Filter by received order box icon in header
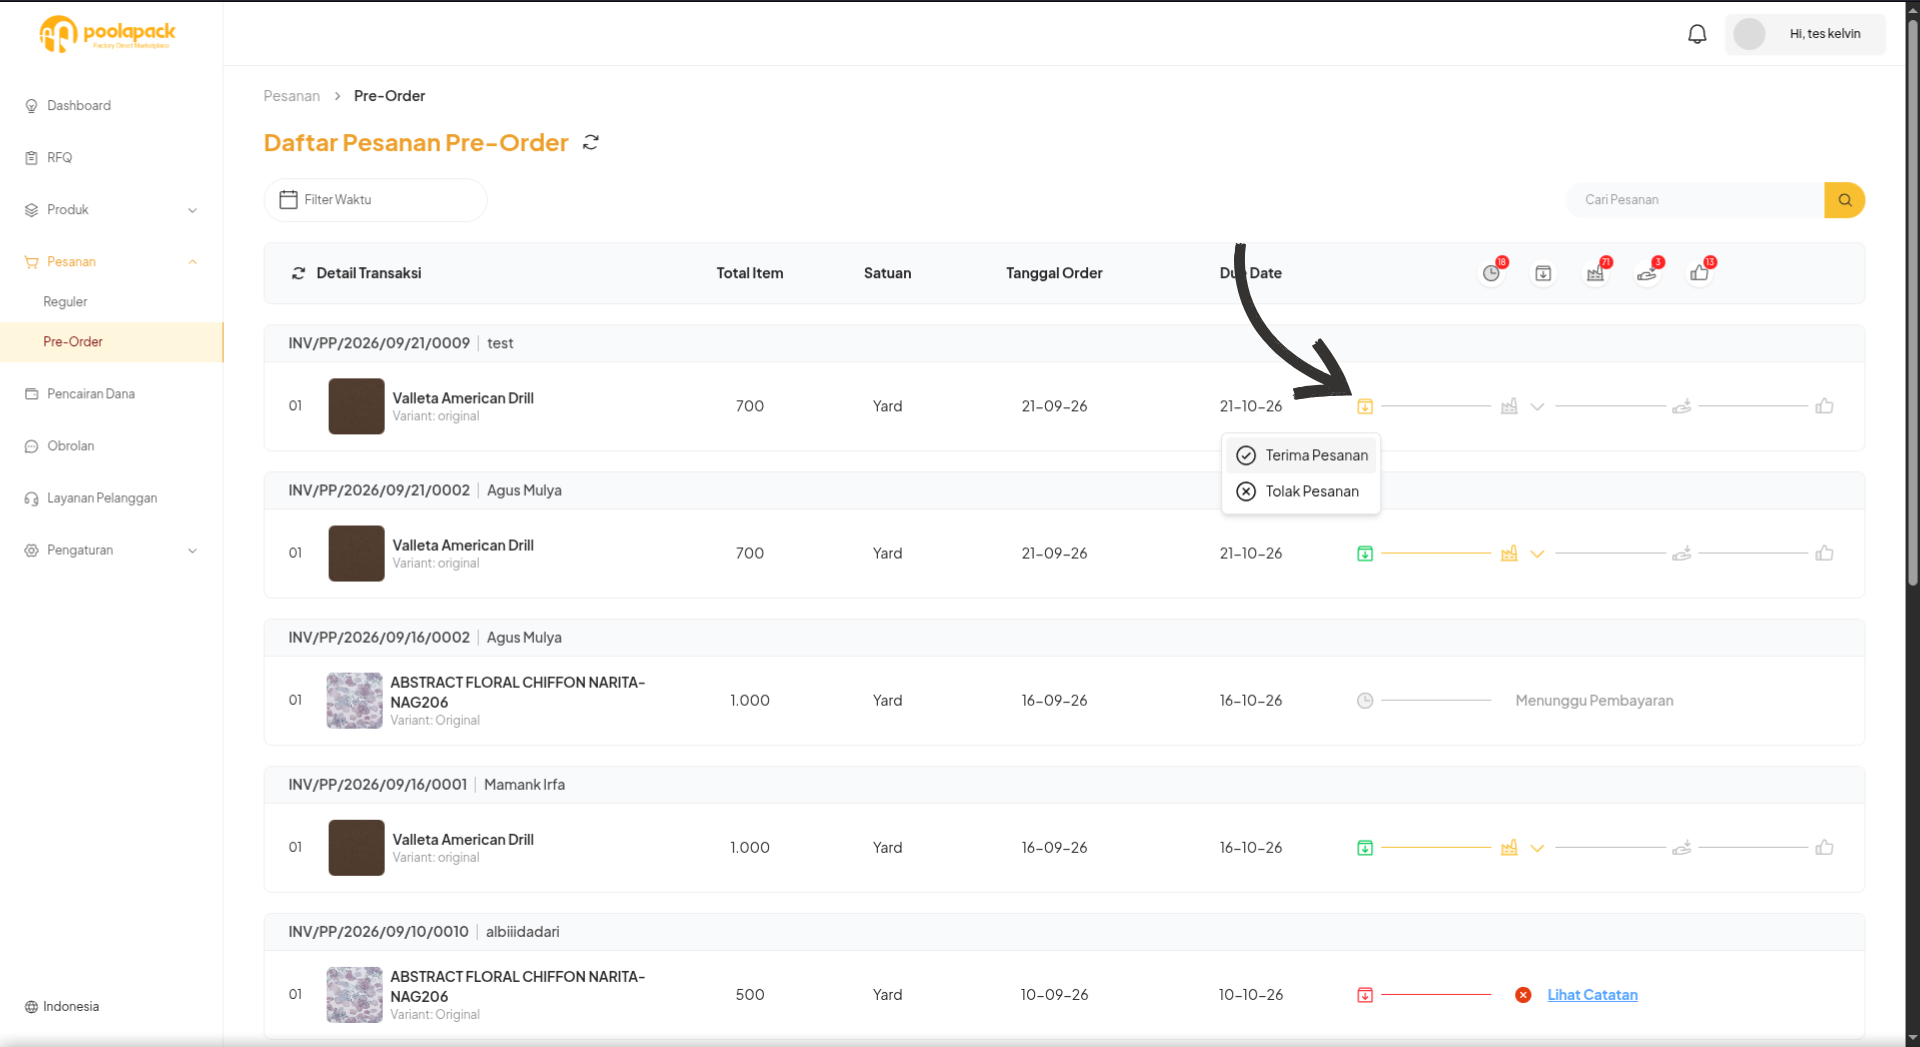 click(1543, 273)
